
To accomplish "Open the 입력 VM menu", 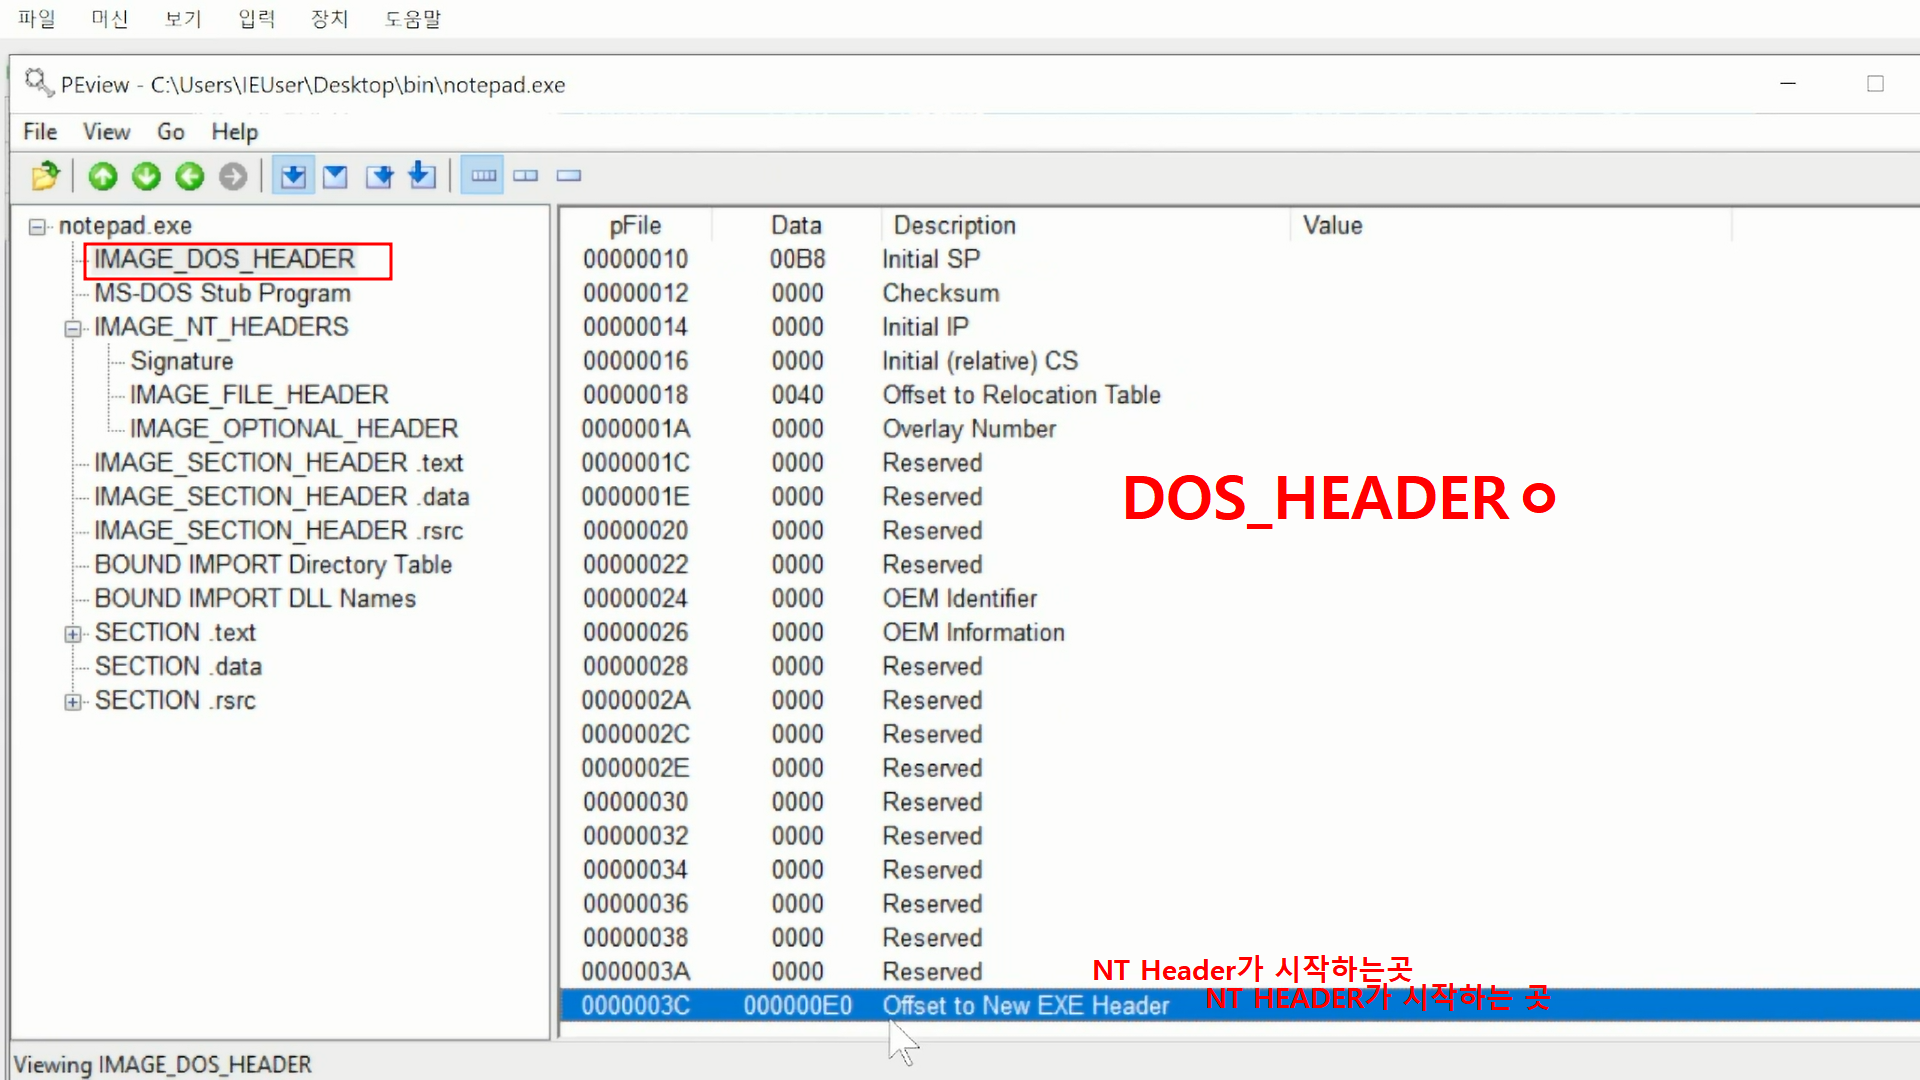I will (257, 19).
